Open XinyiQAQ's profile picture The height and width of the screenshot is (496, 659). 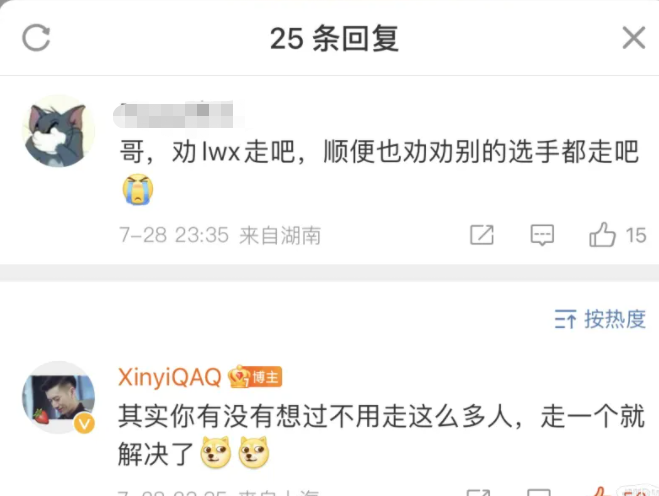click(58, 397)
